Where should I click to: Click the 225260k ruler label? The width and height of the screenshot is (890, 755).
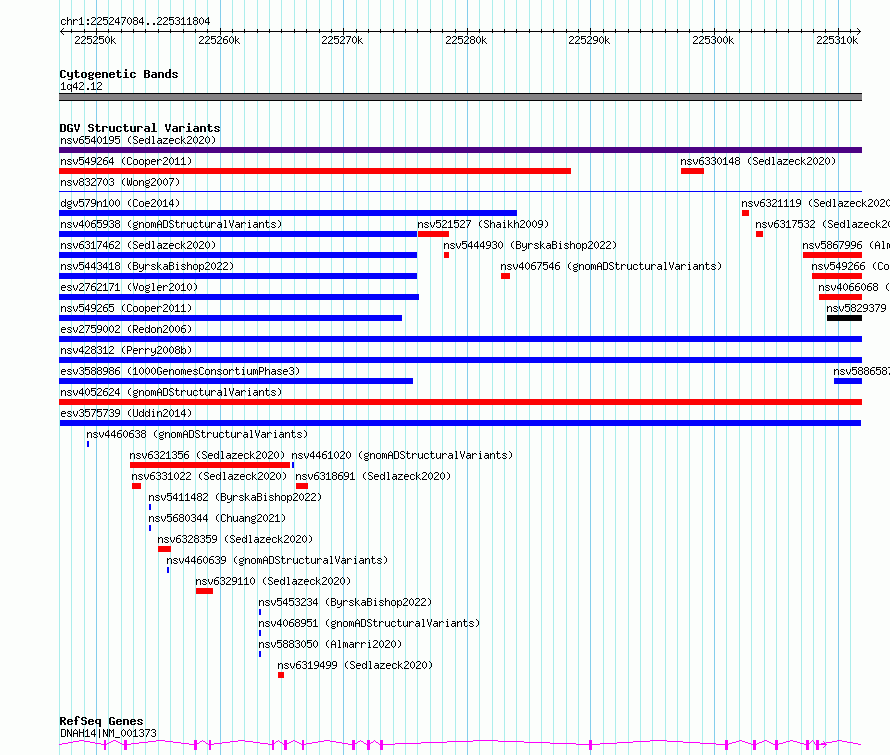[219, 40]
